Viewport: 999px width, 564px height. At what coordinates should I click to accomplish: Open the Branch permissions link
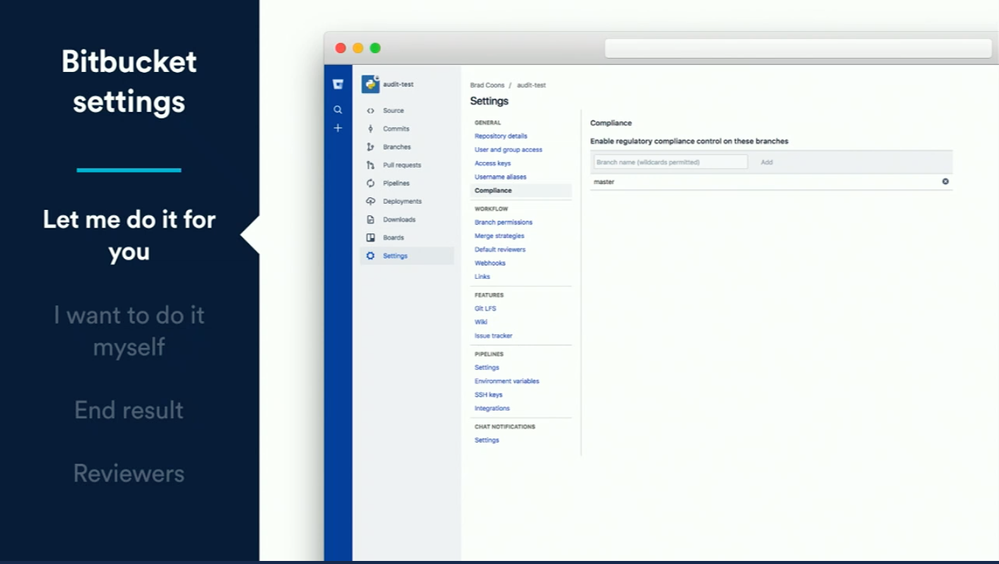tap(503, 222)
